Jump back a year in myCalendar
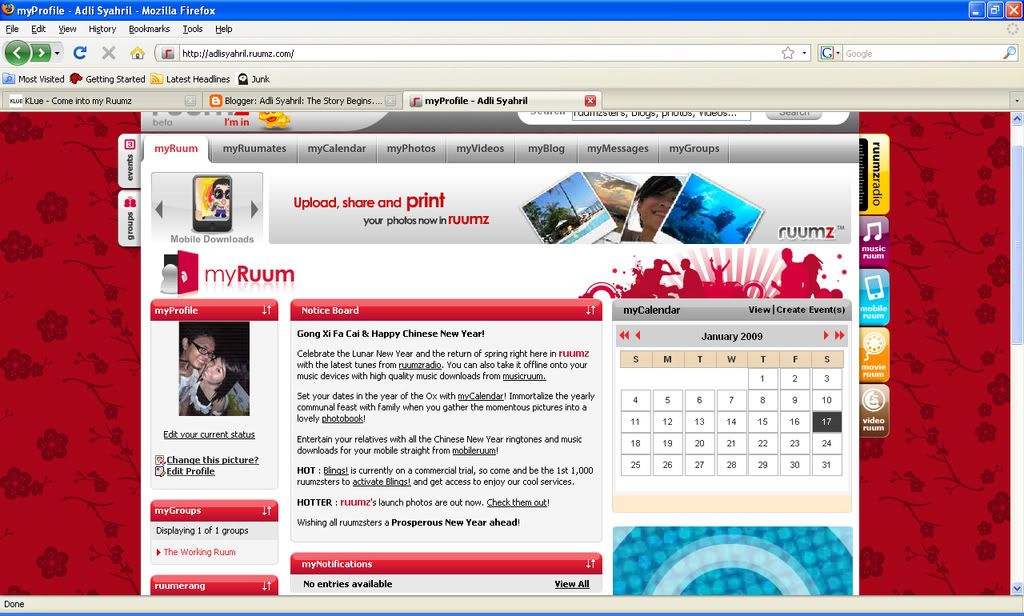The width and height of the screenshot is (1024, 616). pos(624,336)
